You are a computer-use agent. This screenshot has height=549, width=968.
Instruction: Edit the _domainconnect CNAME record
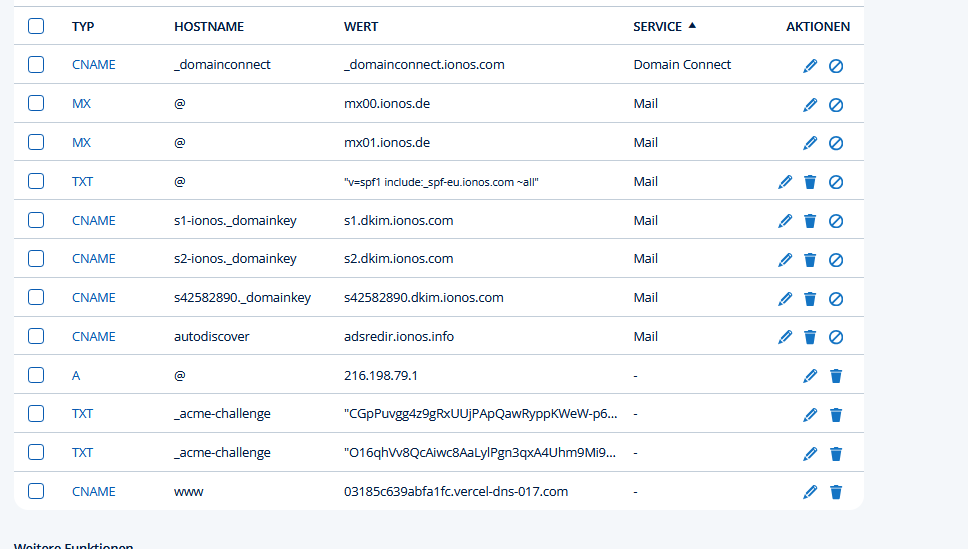click(x=810, y=65)
